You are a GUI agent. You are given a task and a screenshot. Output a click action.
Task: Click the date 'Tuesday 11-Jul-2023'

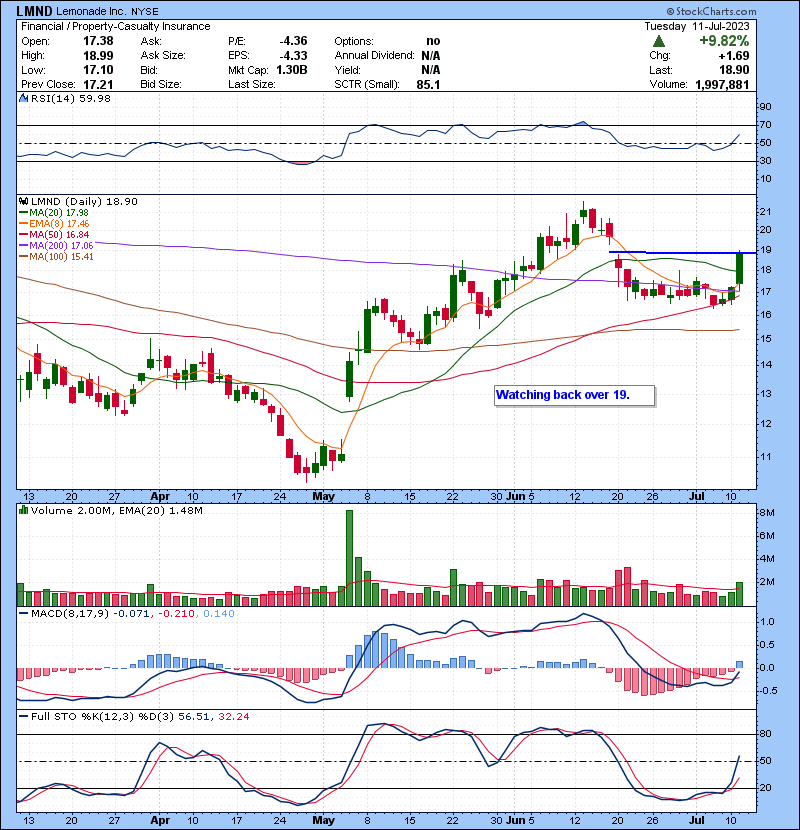tap(697, 26)
